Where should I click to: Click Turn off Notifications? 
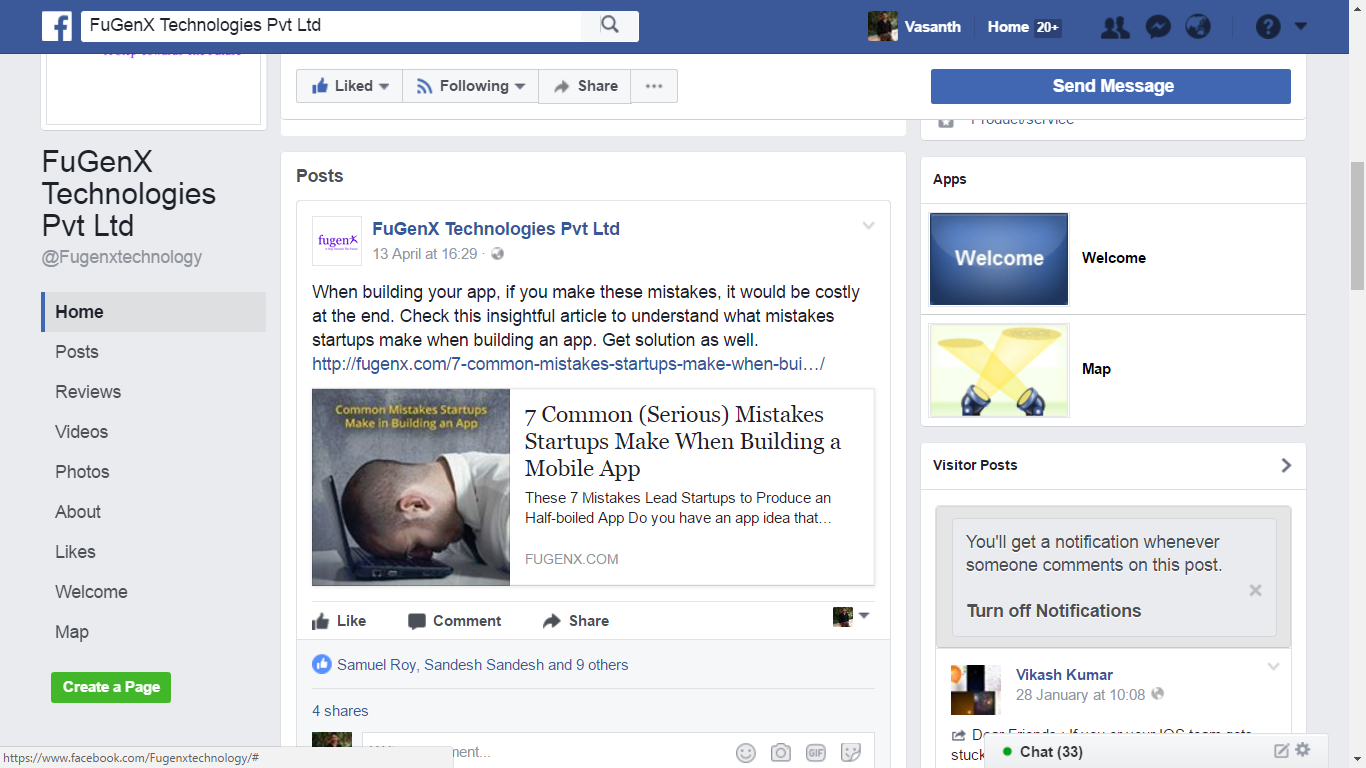point(1054,611)
